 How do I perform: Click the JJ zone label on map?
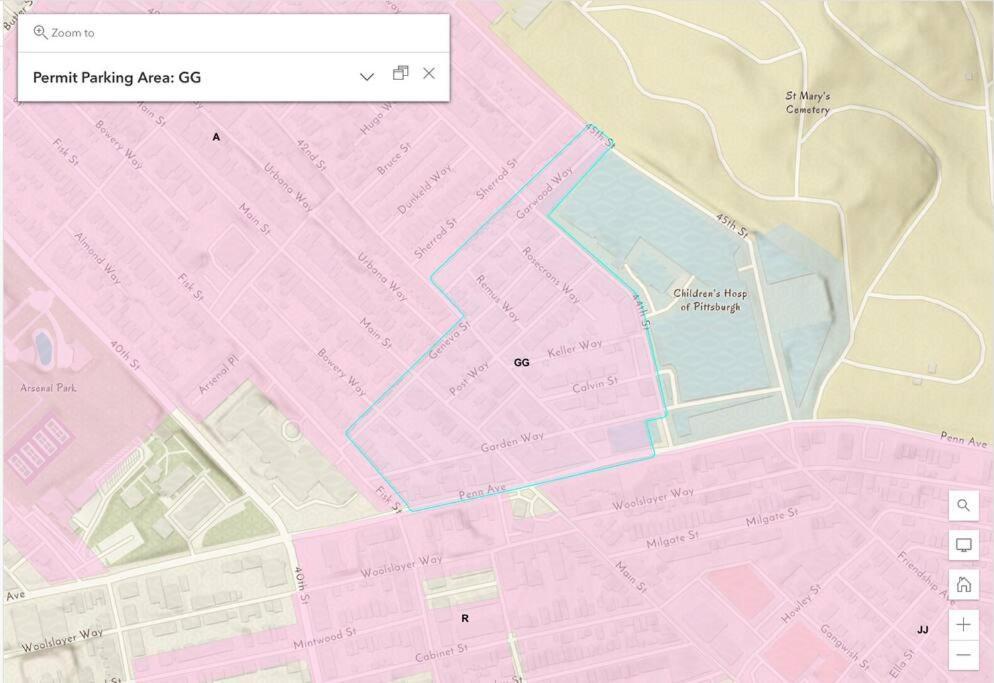pos(922,630)
